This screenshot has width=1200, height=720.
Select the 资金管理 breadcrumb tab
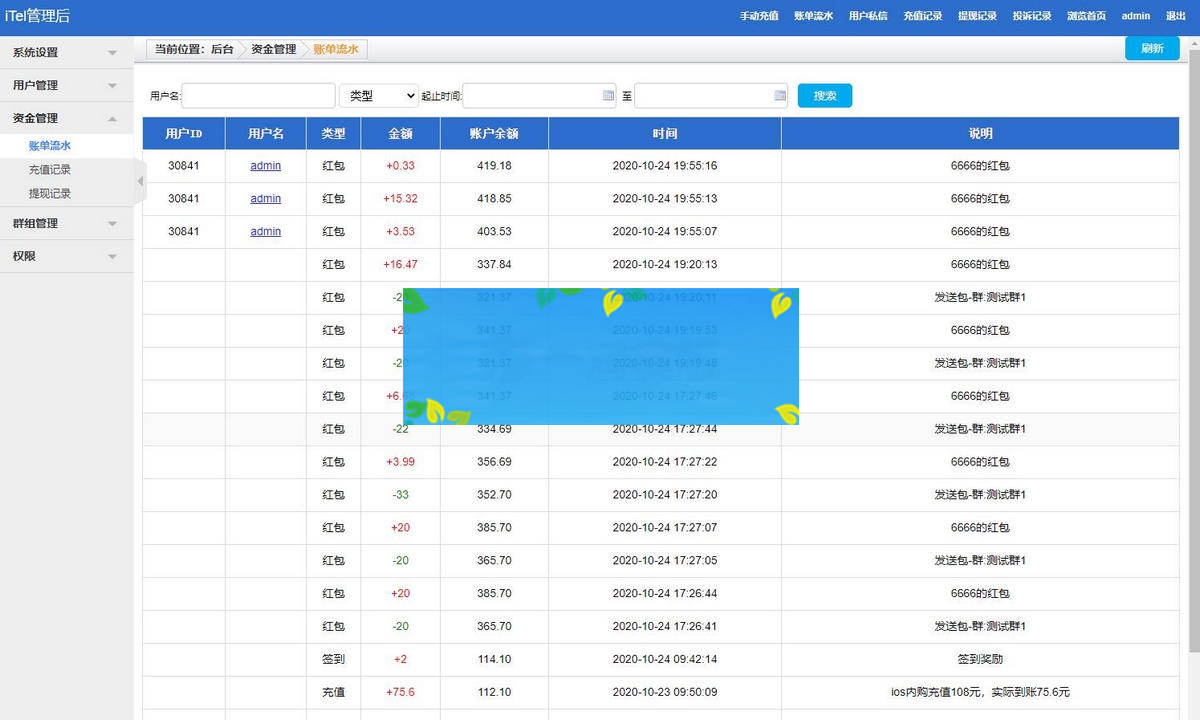tap(271, 48)
